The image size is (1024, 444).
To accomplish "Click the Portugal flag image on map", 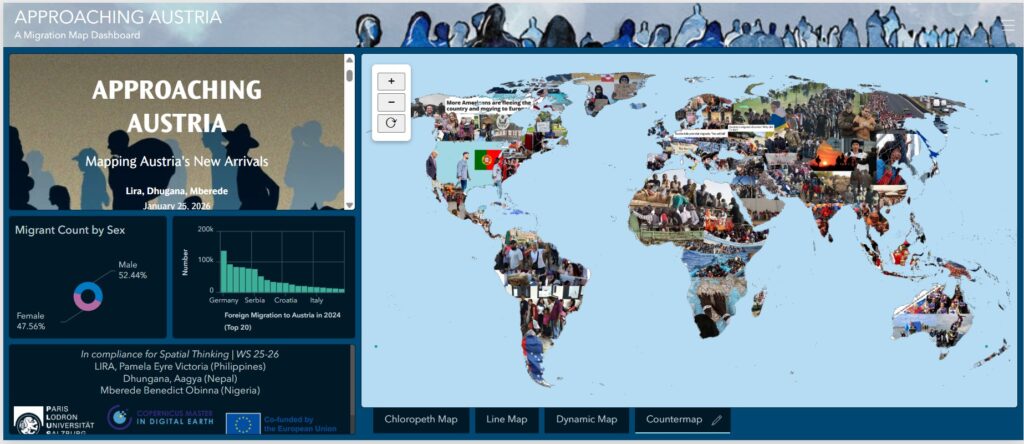I will (488, 159).
